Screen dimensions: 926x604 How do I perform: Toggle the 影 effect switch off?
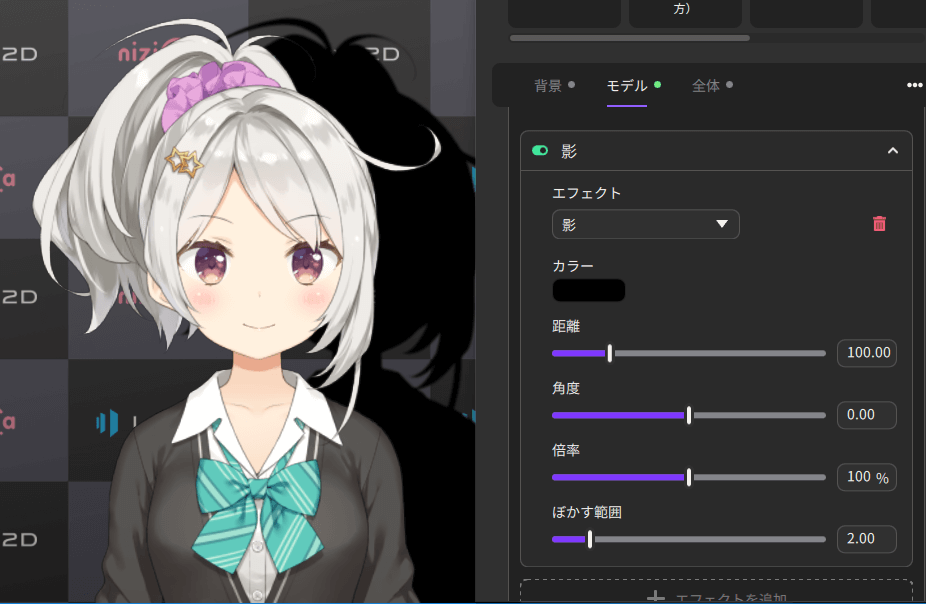pos(541,151)
